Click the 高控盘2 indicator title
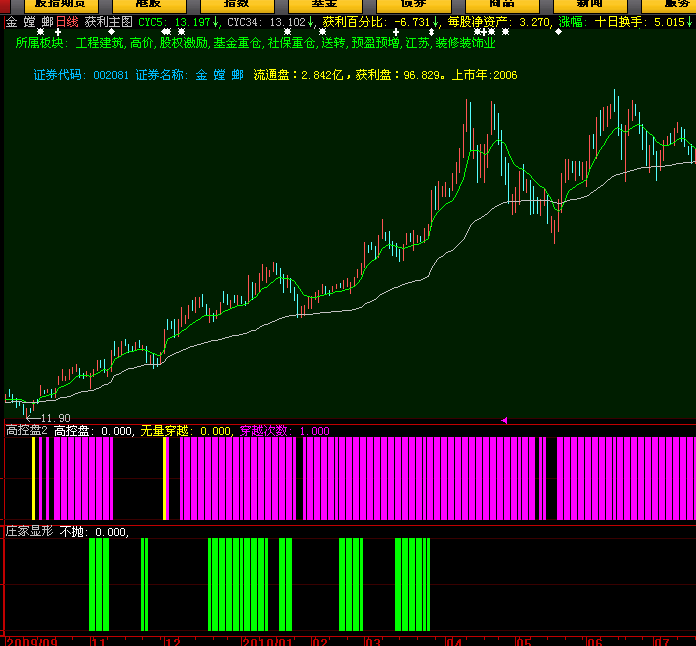This screenshot has height=646, width=696. click(26, 430)
